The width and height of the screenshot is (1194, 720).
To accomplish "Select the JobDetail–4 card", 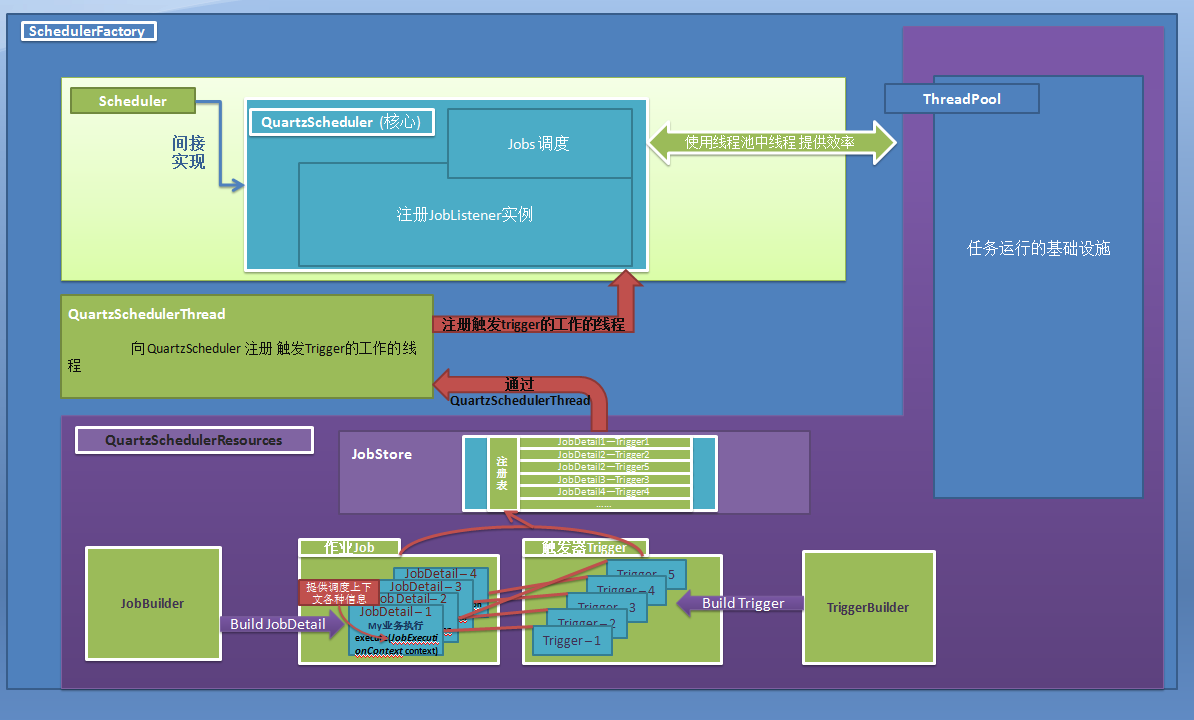I will click(441, 574).
